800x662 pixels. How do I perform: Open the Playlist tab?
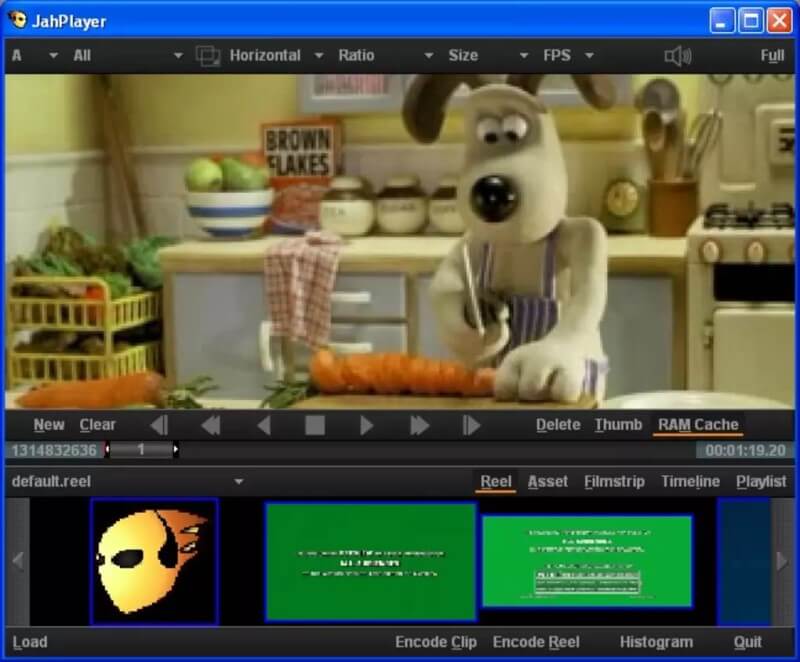tap(761, 482)
